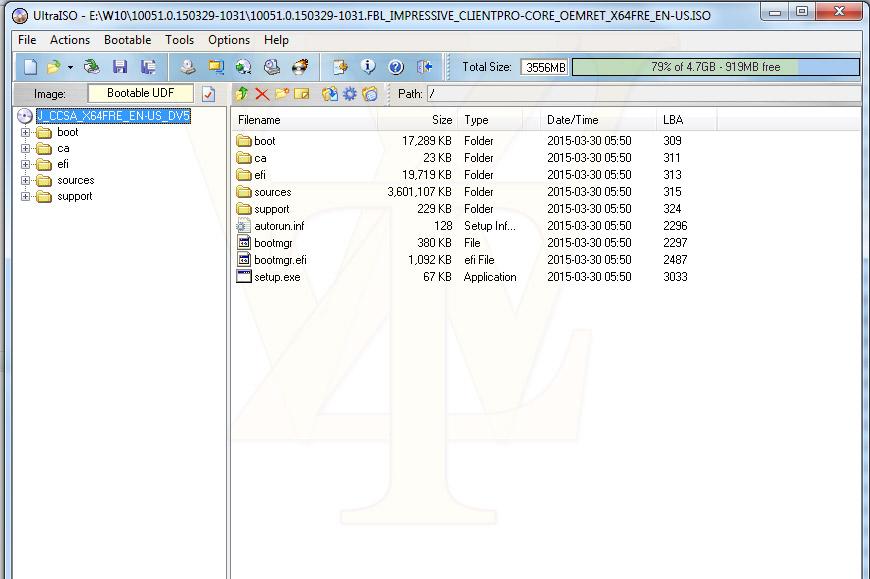
Task: Click the LBA value 3033
Action: click(x=675, y=277)
